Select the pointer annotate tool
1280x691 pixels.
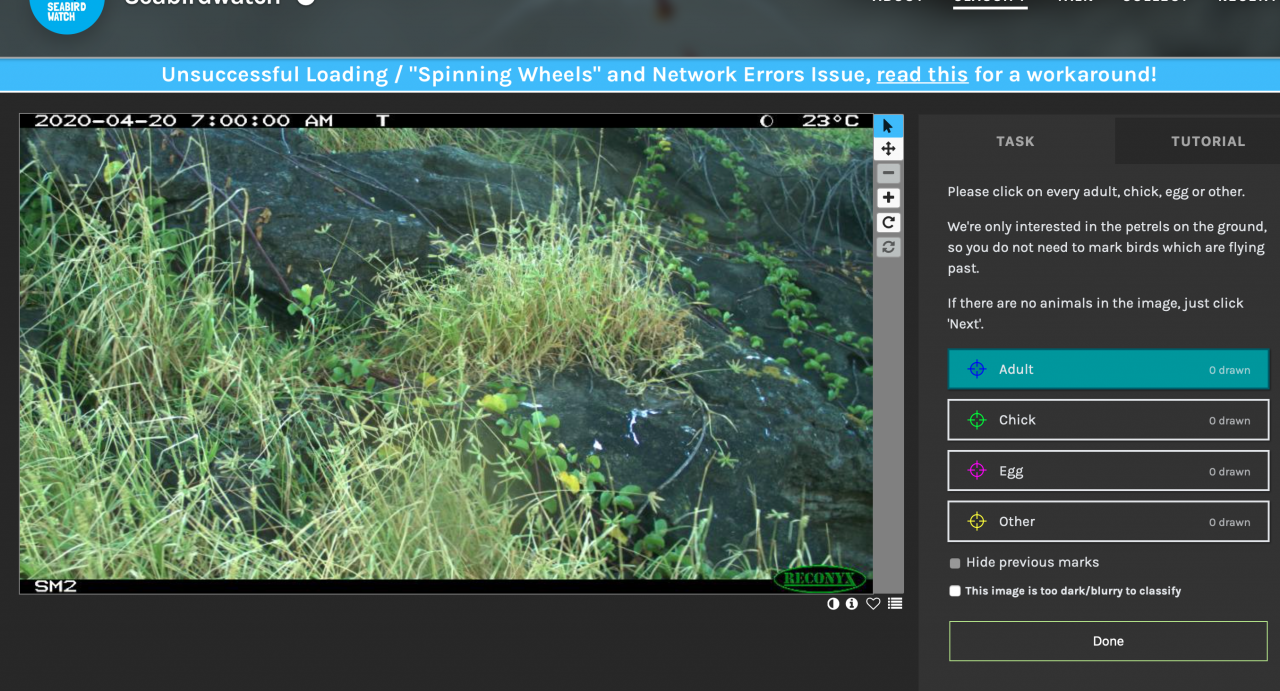pos(888,125)
